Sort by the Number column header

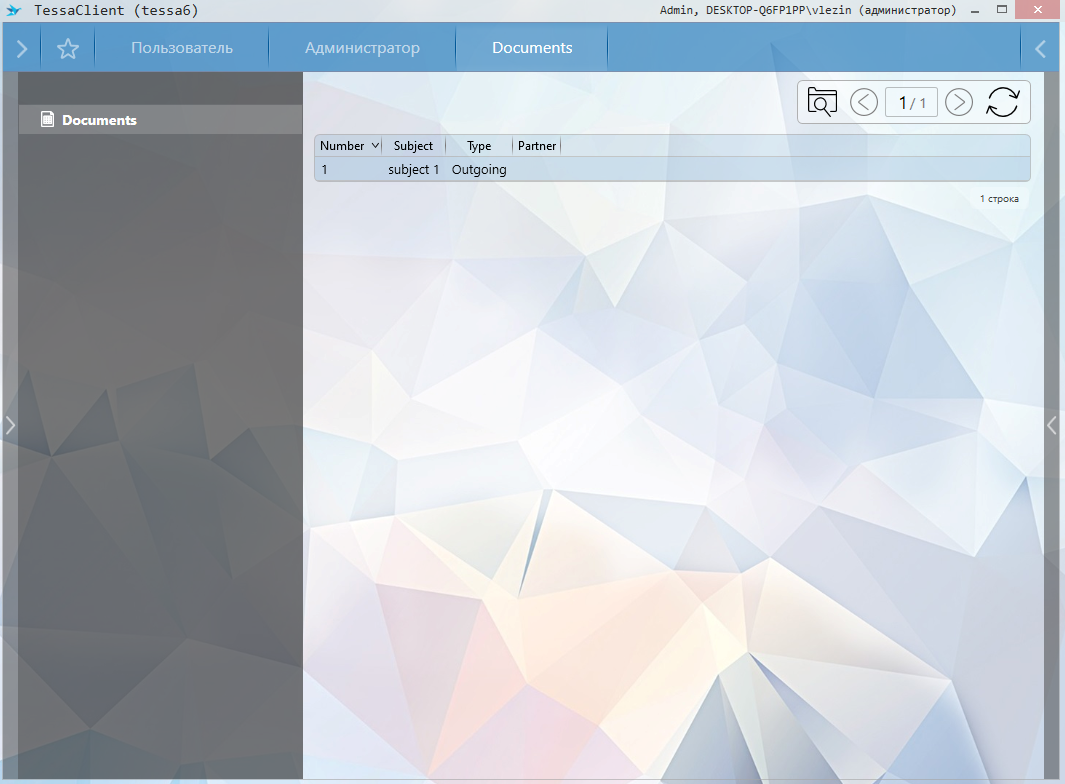coord(343,146)
